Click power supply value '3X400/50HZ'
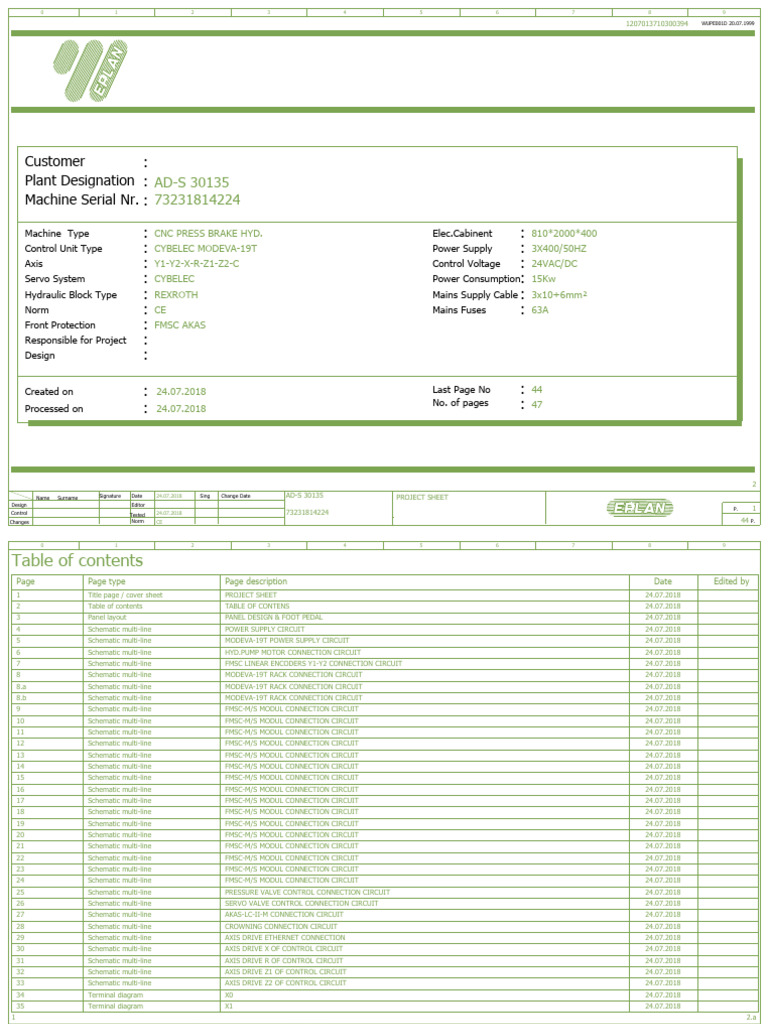 [559, 248]
